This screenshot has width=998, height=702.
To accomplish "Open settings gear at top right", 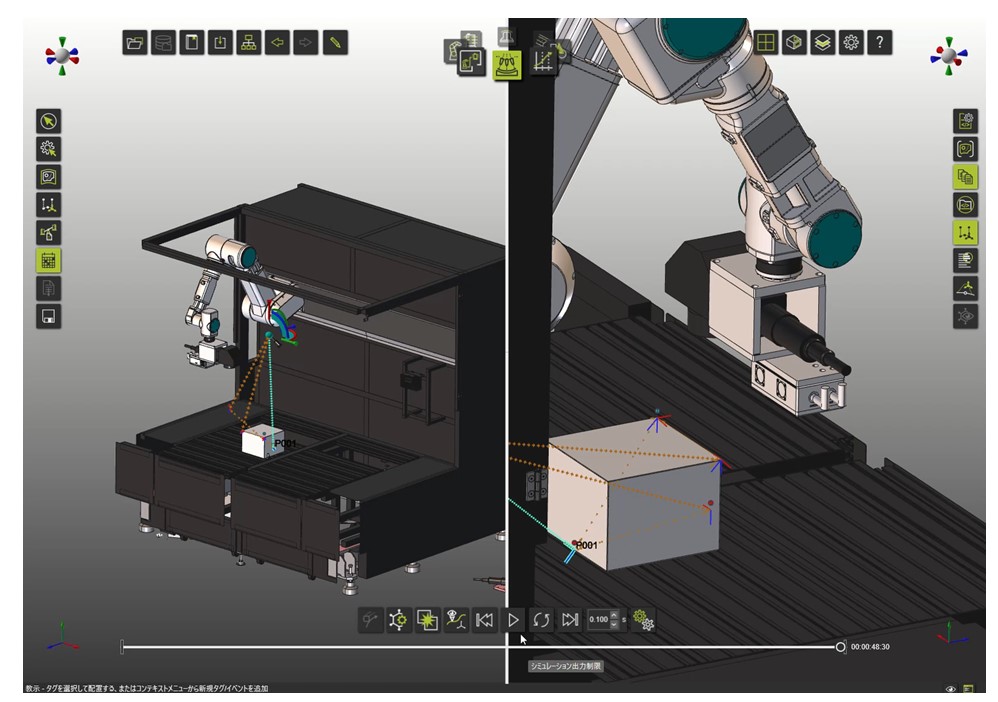I will coord(851,43).
